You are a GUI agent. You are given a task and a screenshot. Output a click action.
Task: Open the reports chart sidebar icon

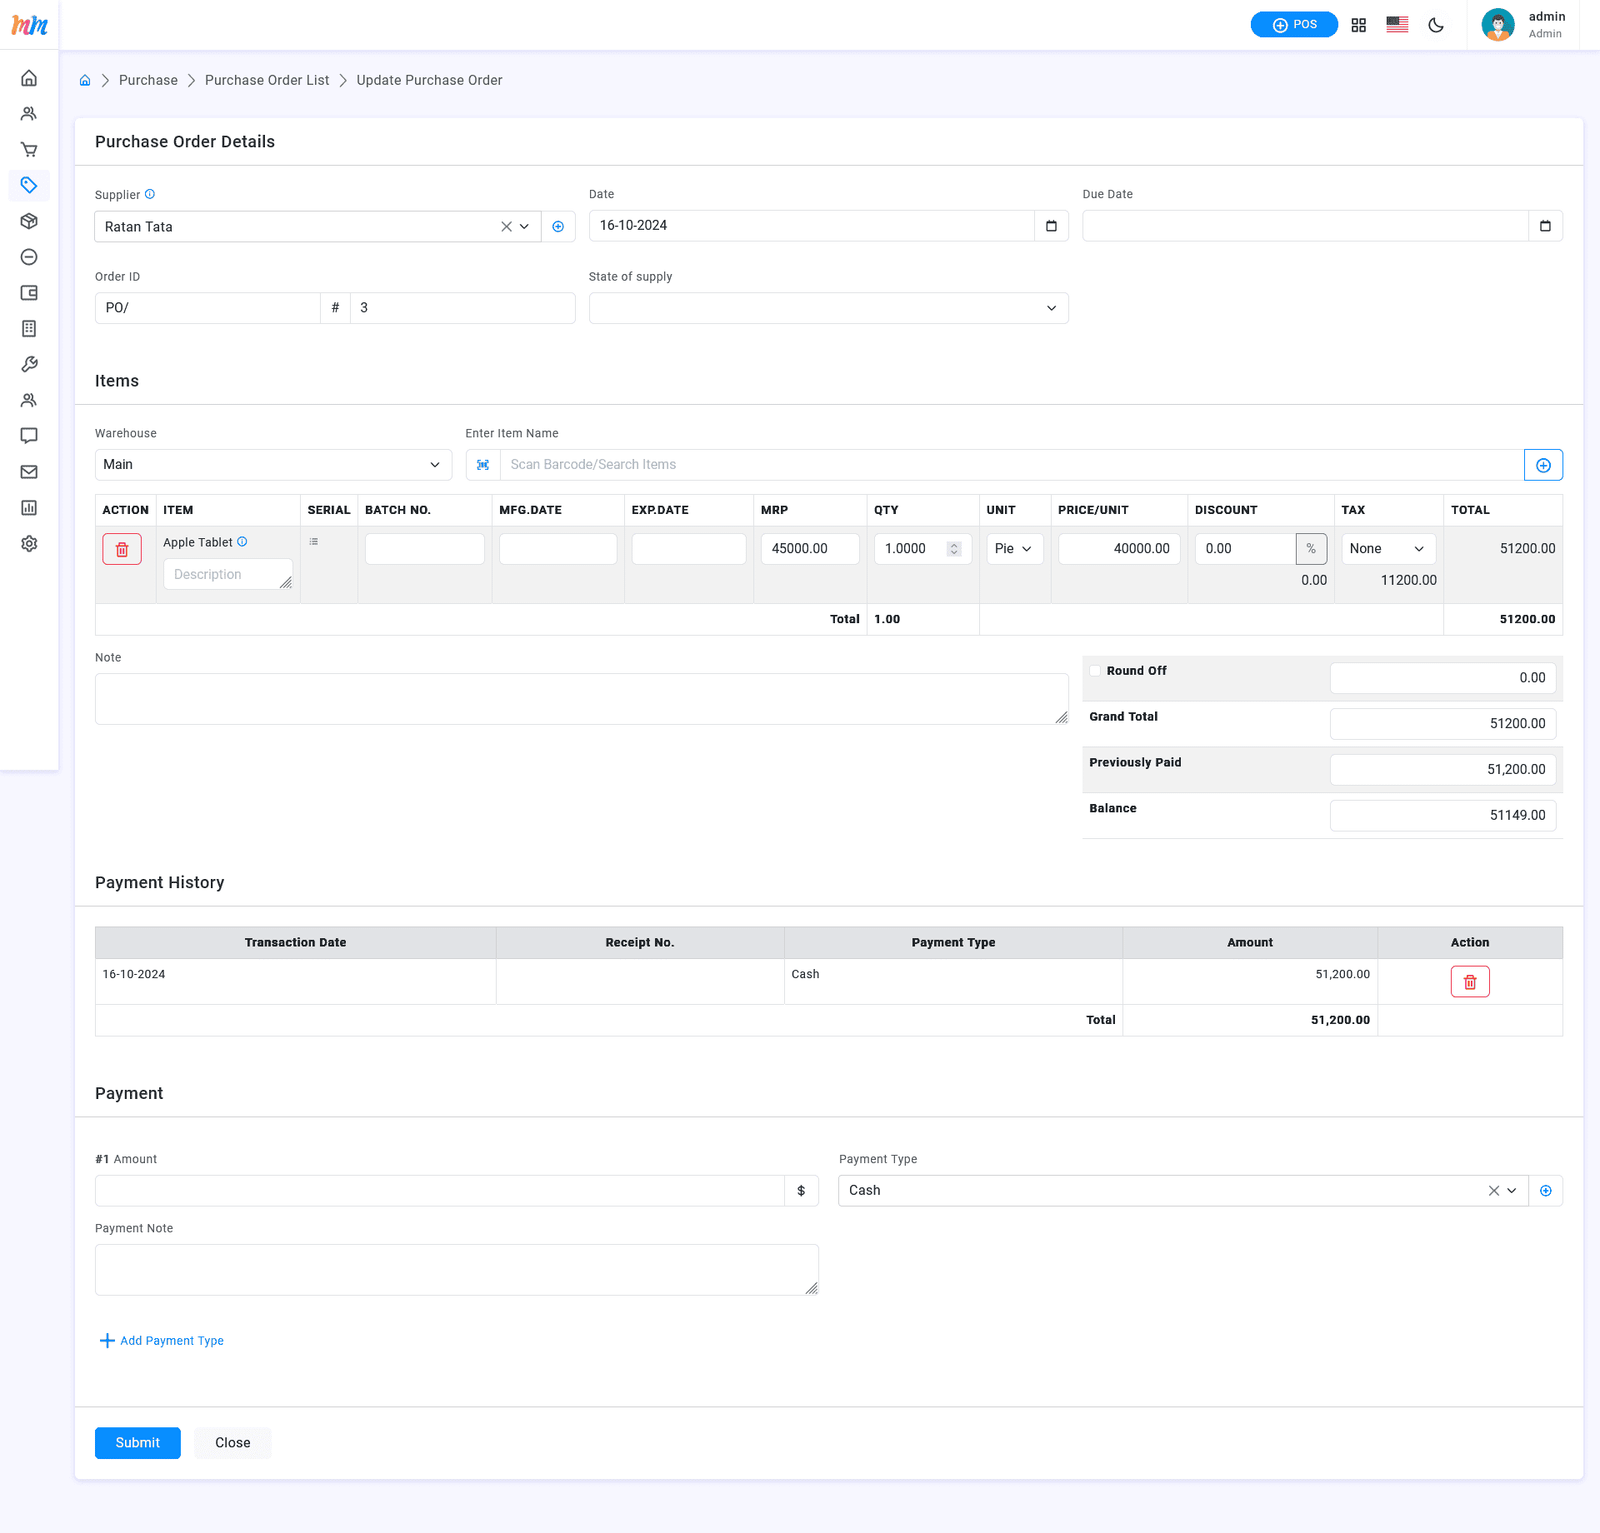tap(29, 508)
